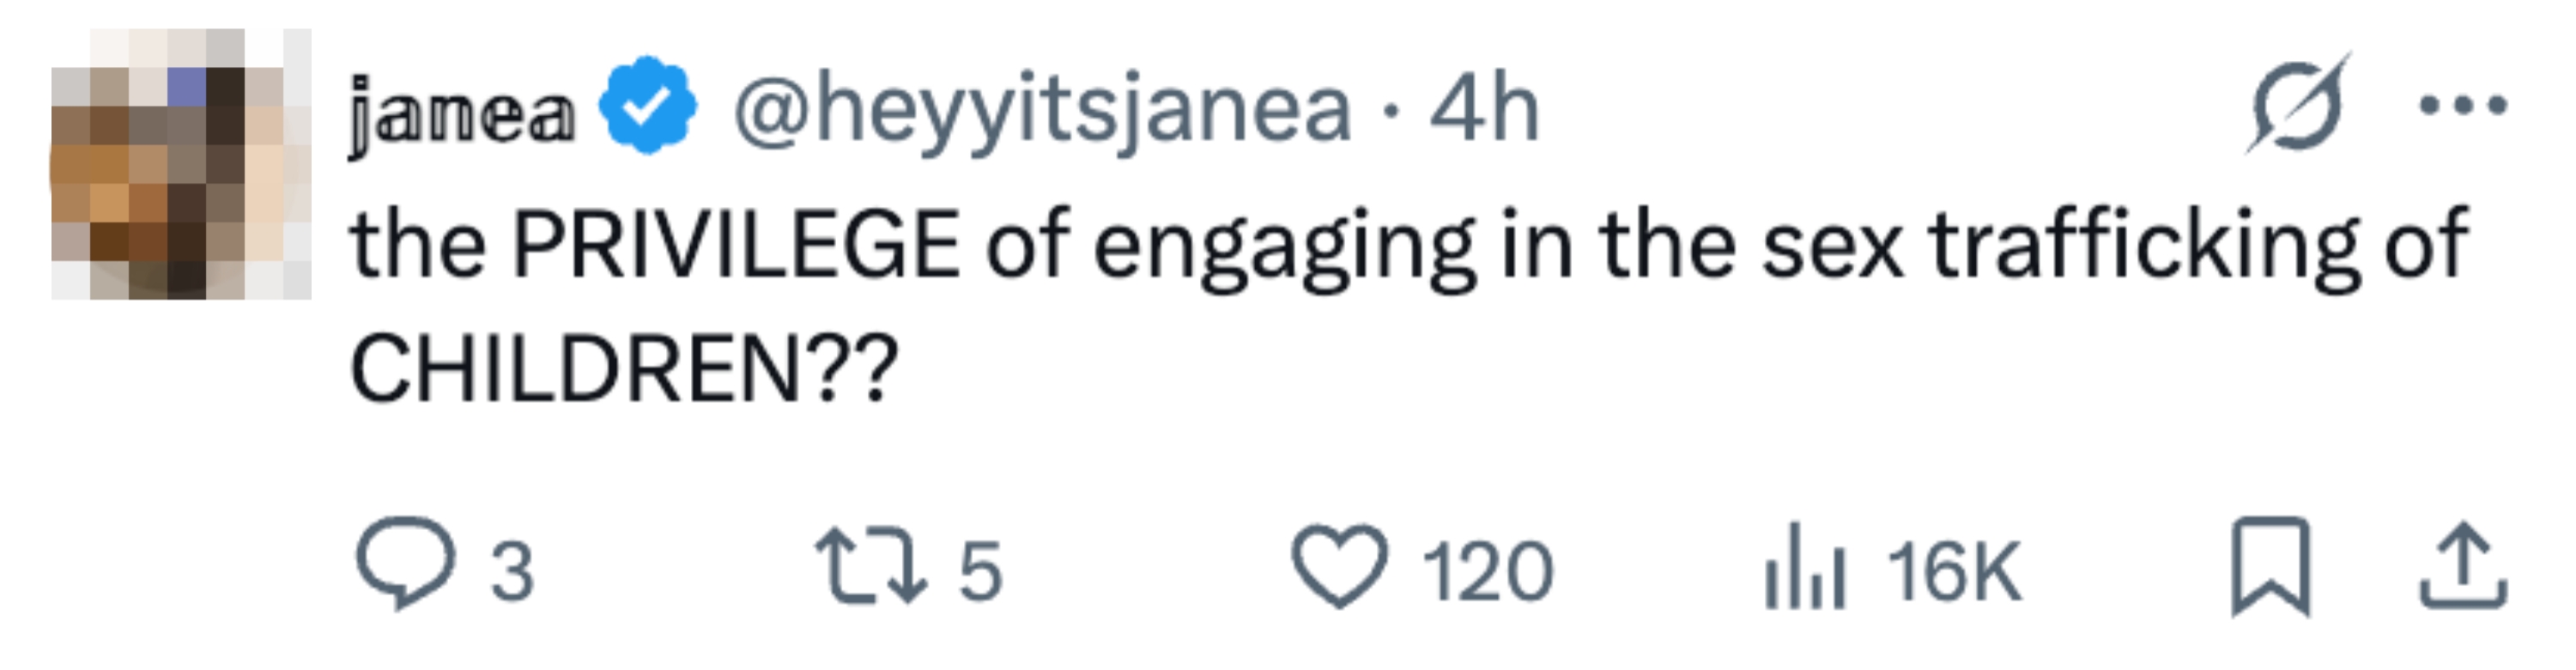Open the @heyyitsjanea handle link
The image size is (2576, 670).
1042,112
